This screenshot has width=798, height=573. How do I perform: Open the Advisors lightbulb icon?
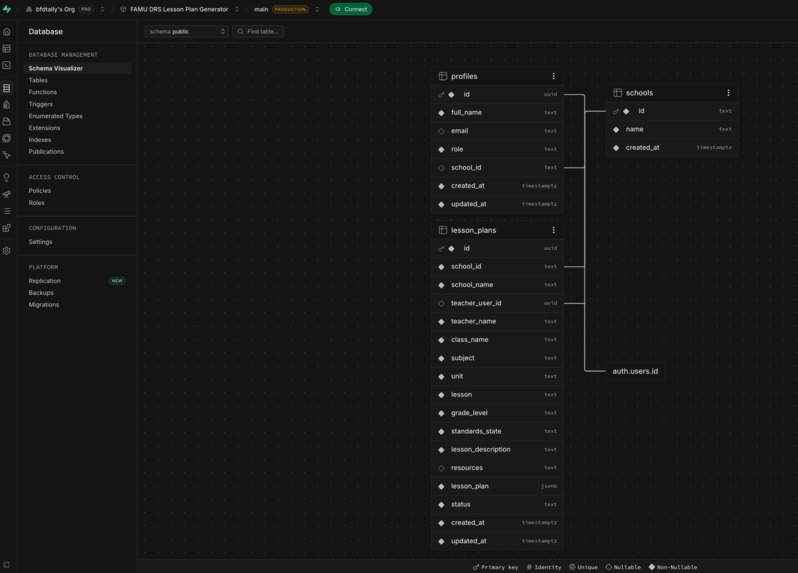pyautogui.click(x=7, y=178)
